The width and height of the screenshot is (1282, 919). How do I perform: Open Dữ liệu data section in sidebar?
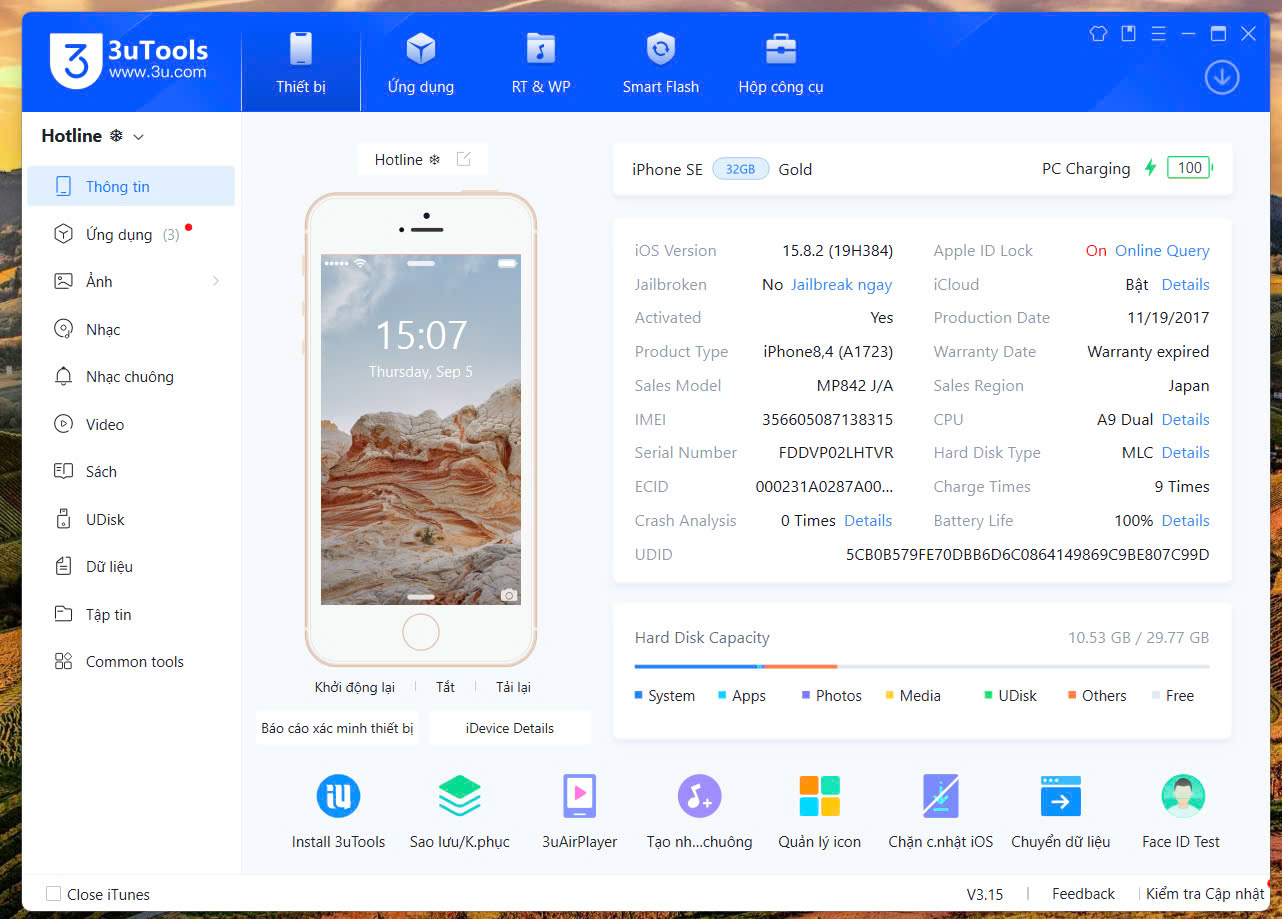pyautogui.click(x=131, y=566)
